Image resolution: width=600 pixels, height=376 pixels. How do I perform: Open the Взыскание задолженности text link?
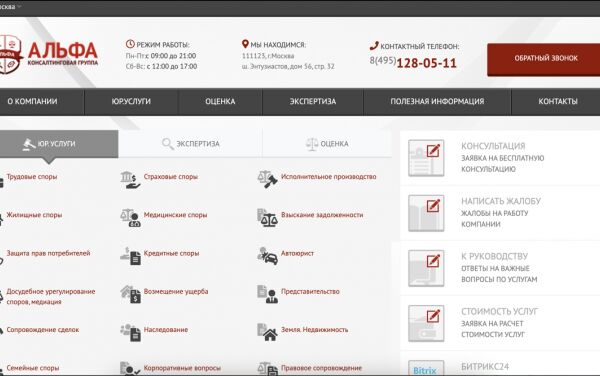point(322,215)
